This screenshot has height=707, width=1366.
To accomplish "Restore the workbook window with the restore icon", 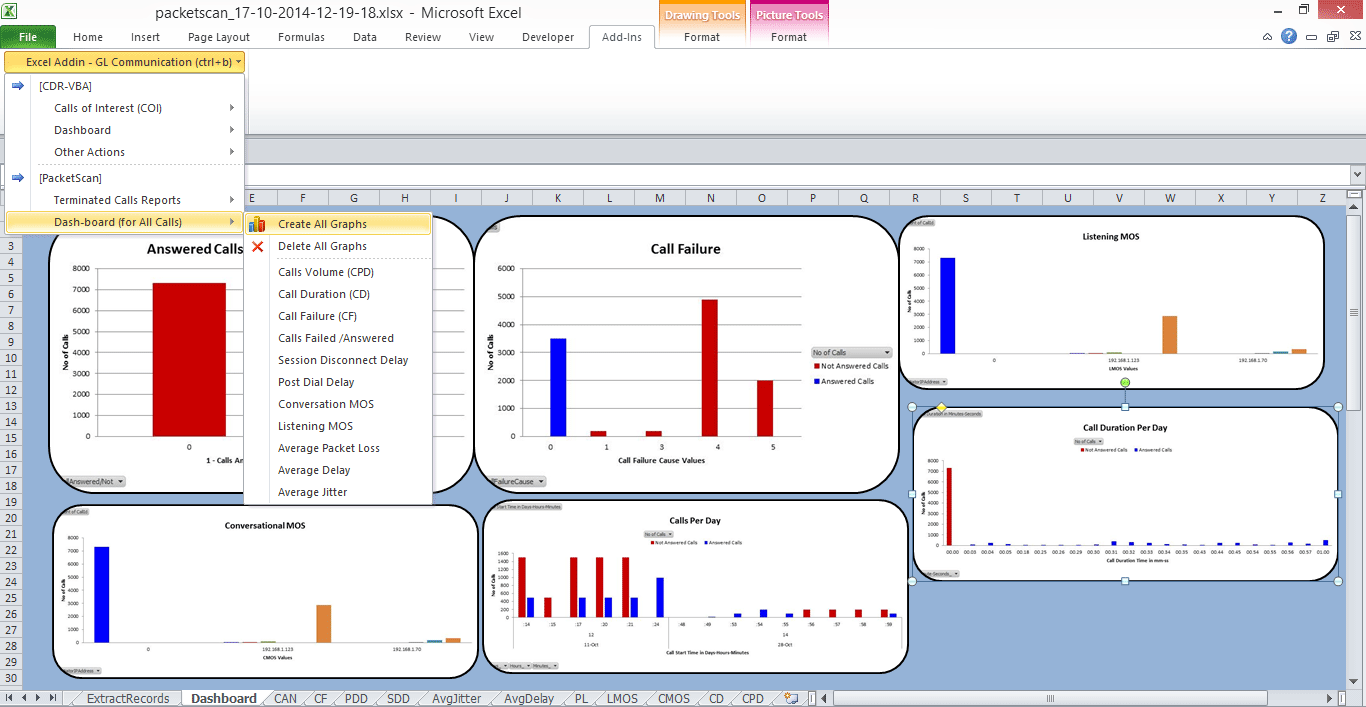I will tap(1333, 37).
